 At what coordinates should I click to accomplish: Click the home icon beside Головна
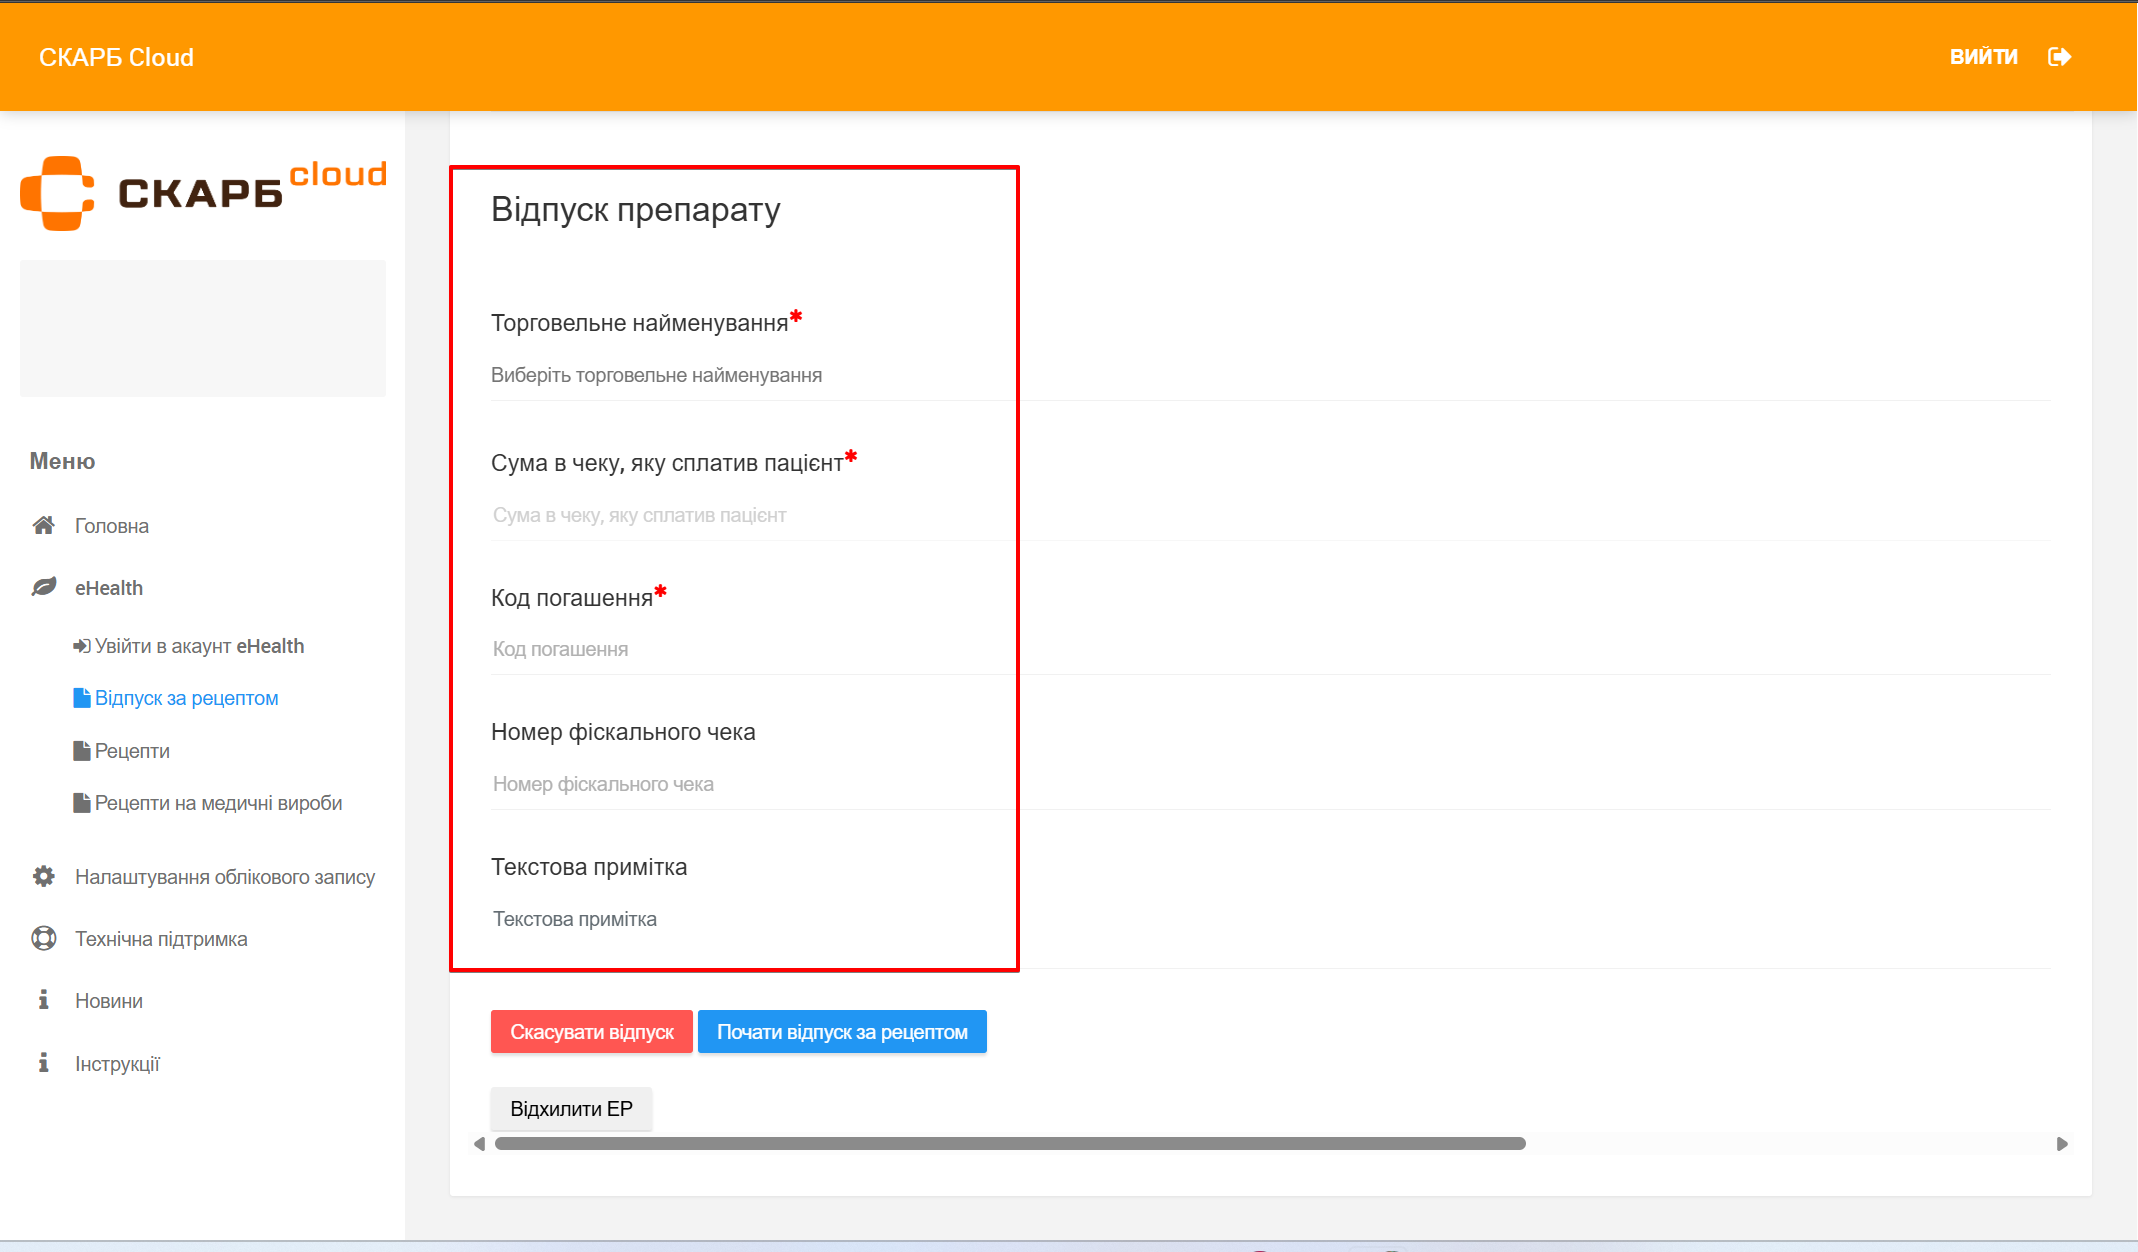(43, 526)
